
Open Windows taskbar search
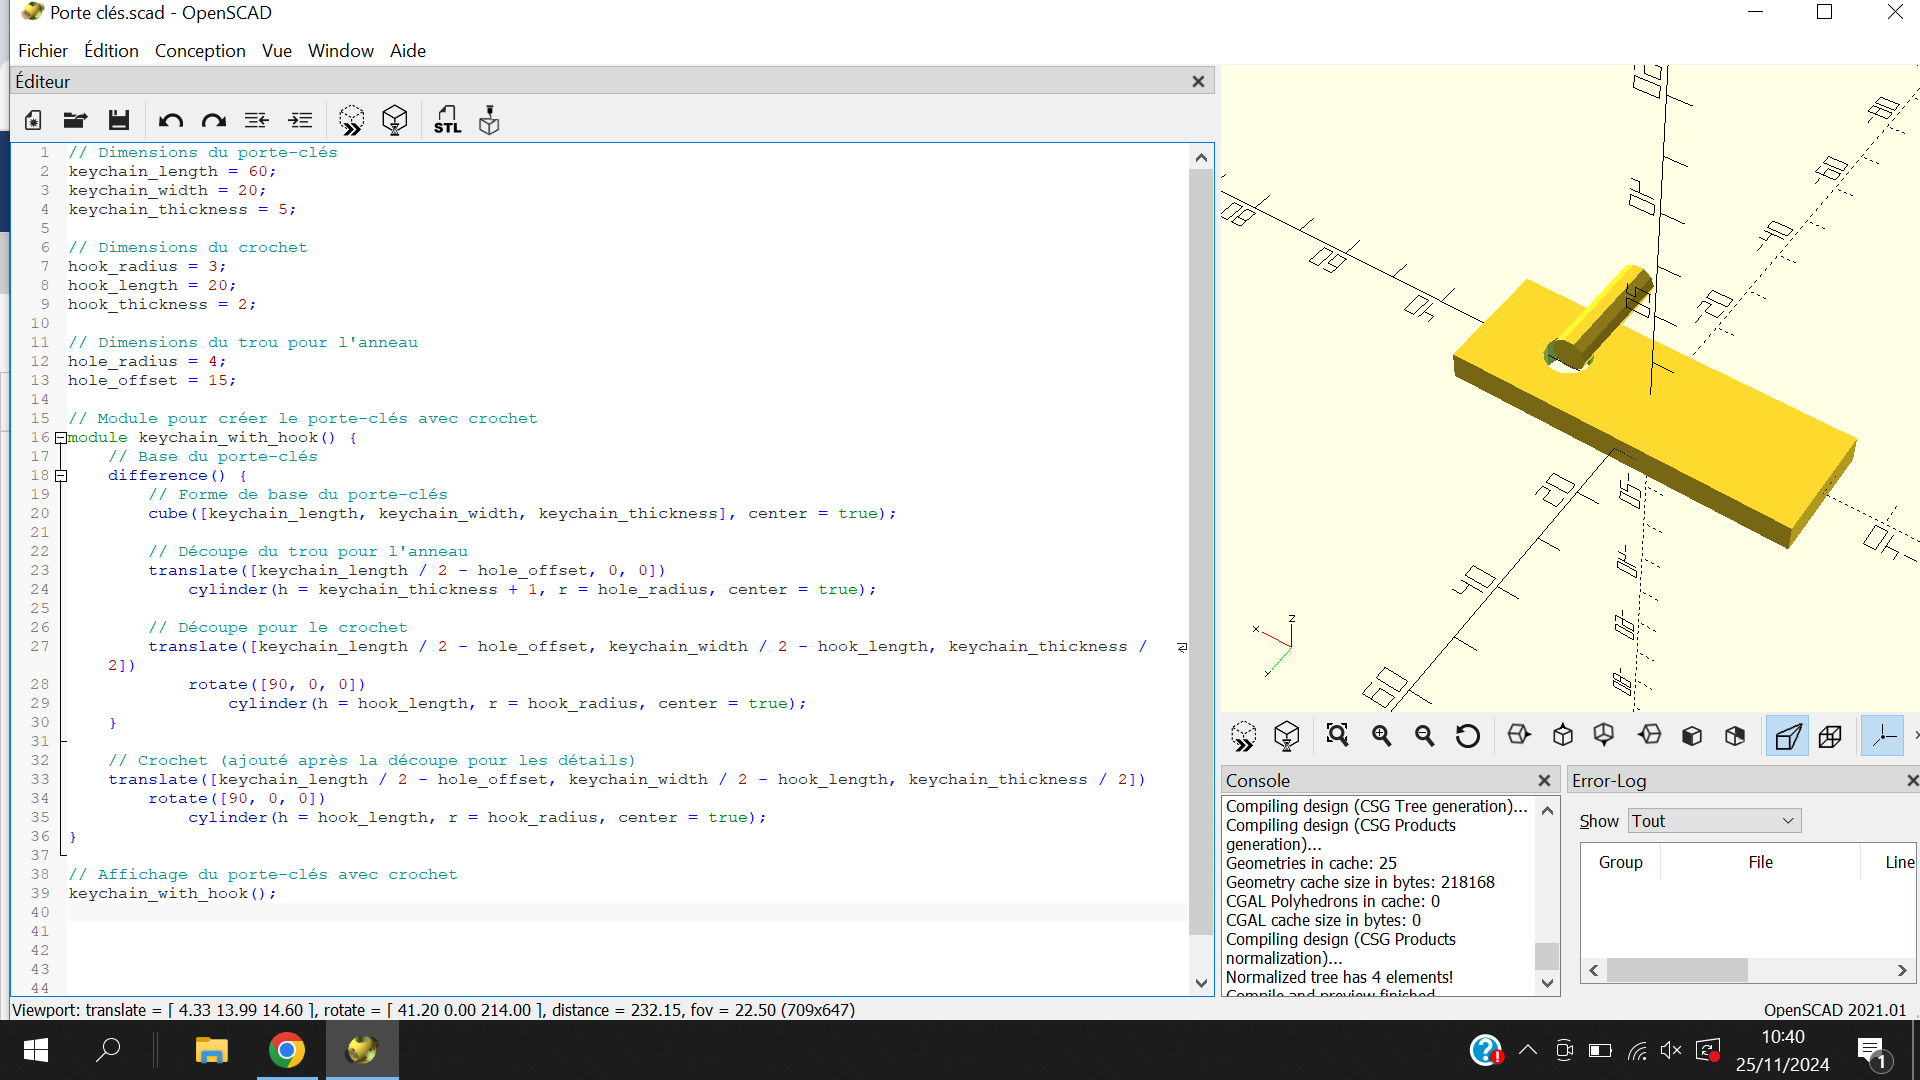[x=108, y=1050]
